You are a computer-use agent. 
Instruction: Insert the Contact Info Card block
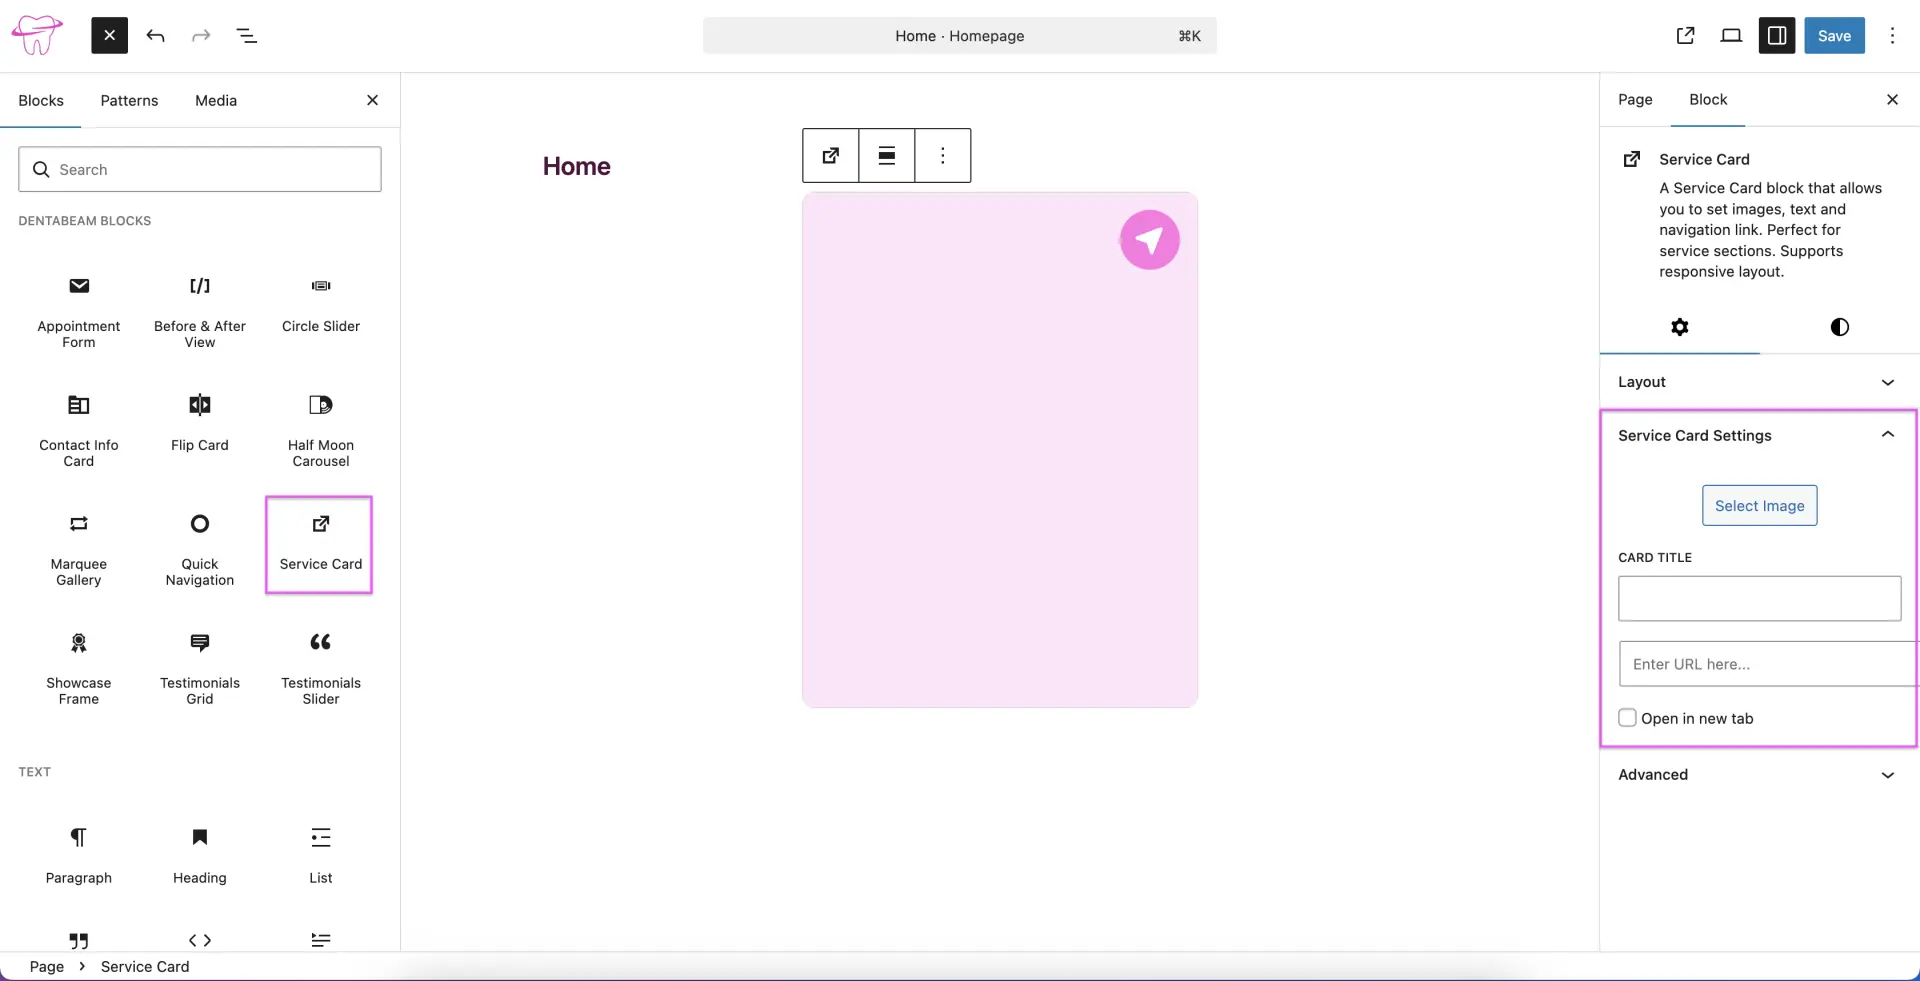(79, 431)
